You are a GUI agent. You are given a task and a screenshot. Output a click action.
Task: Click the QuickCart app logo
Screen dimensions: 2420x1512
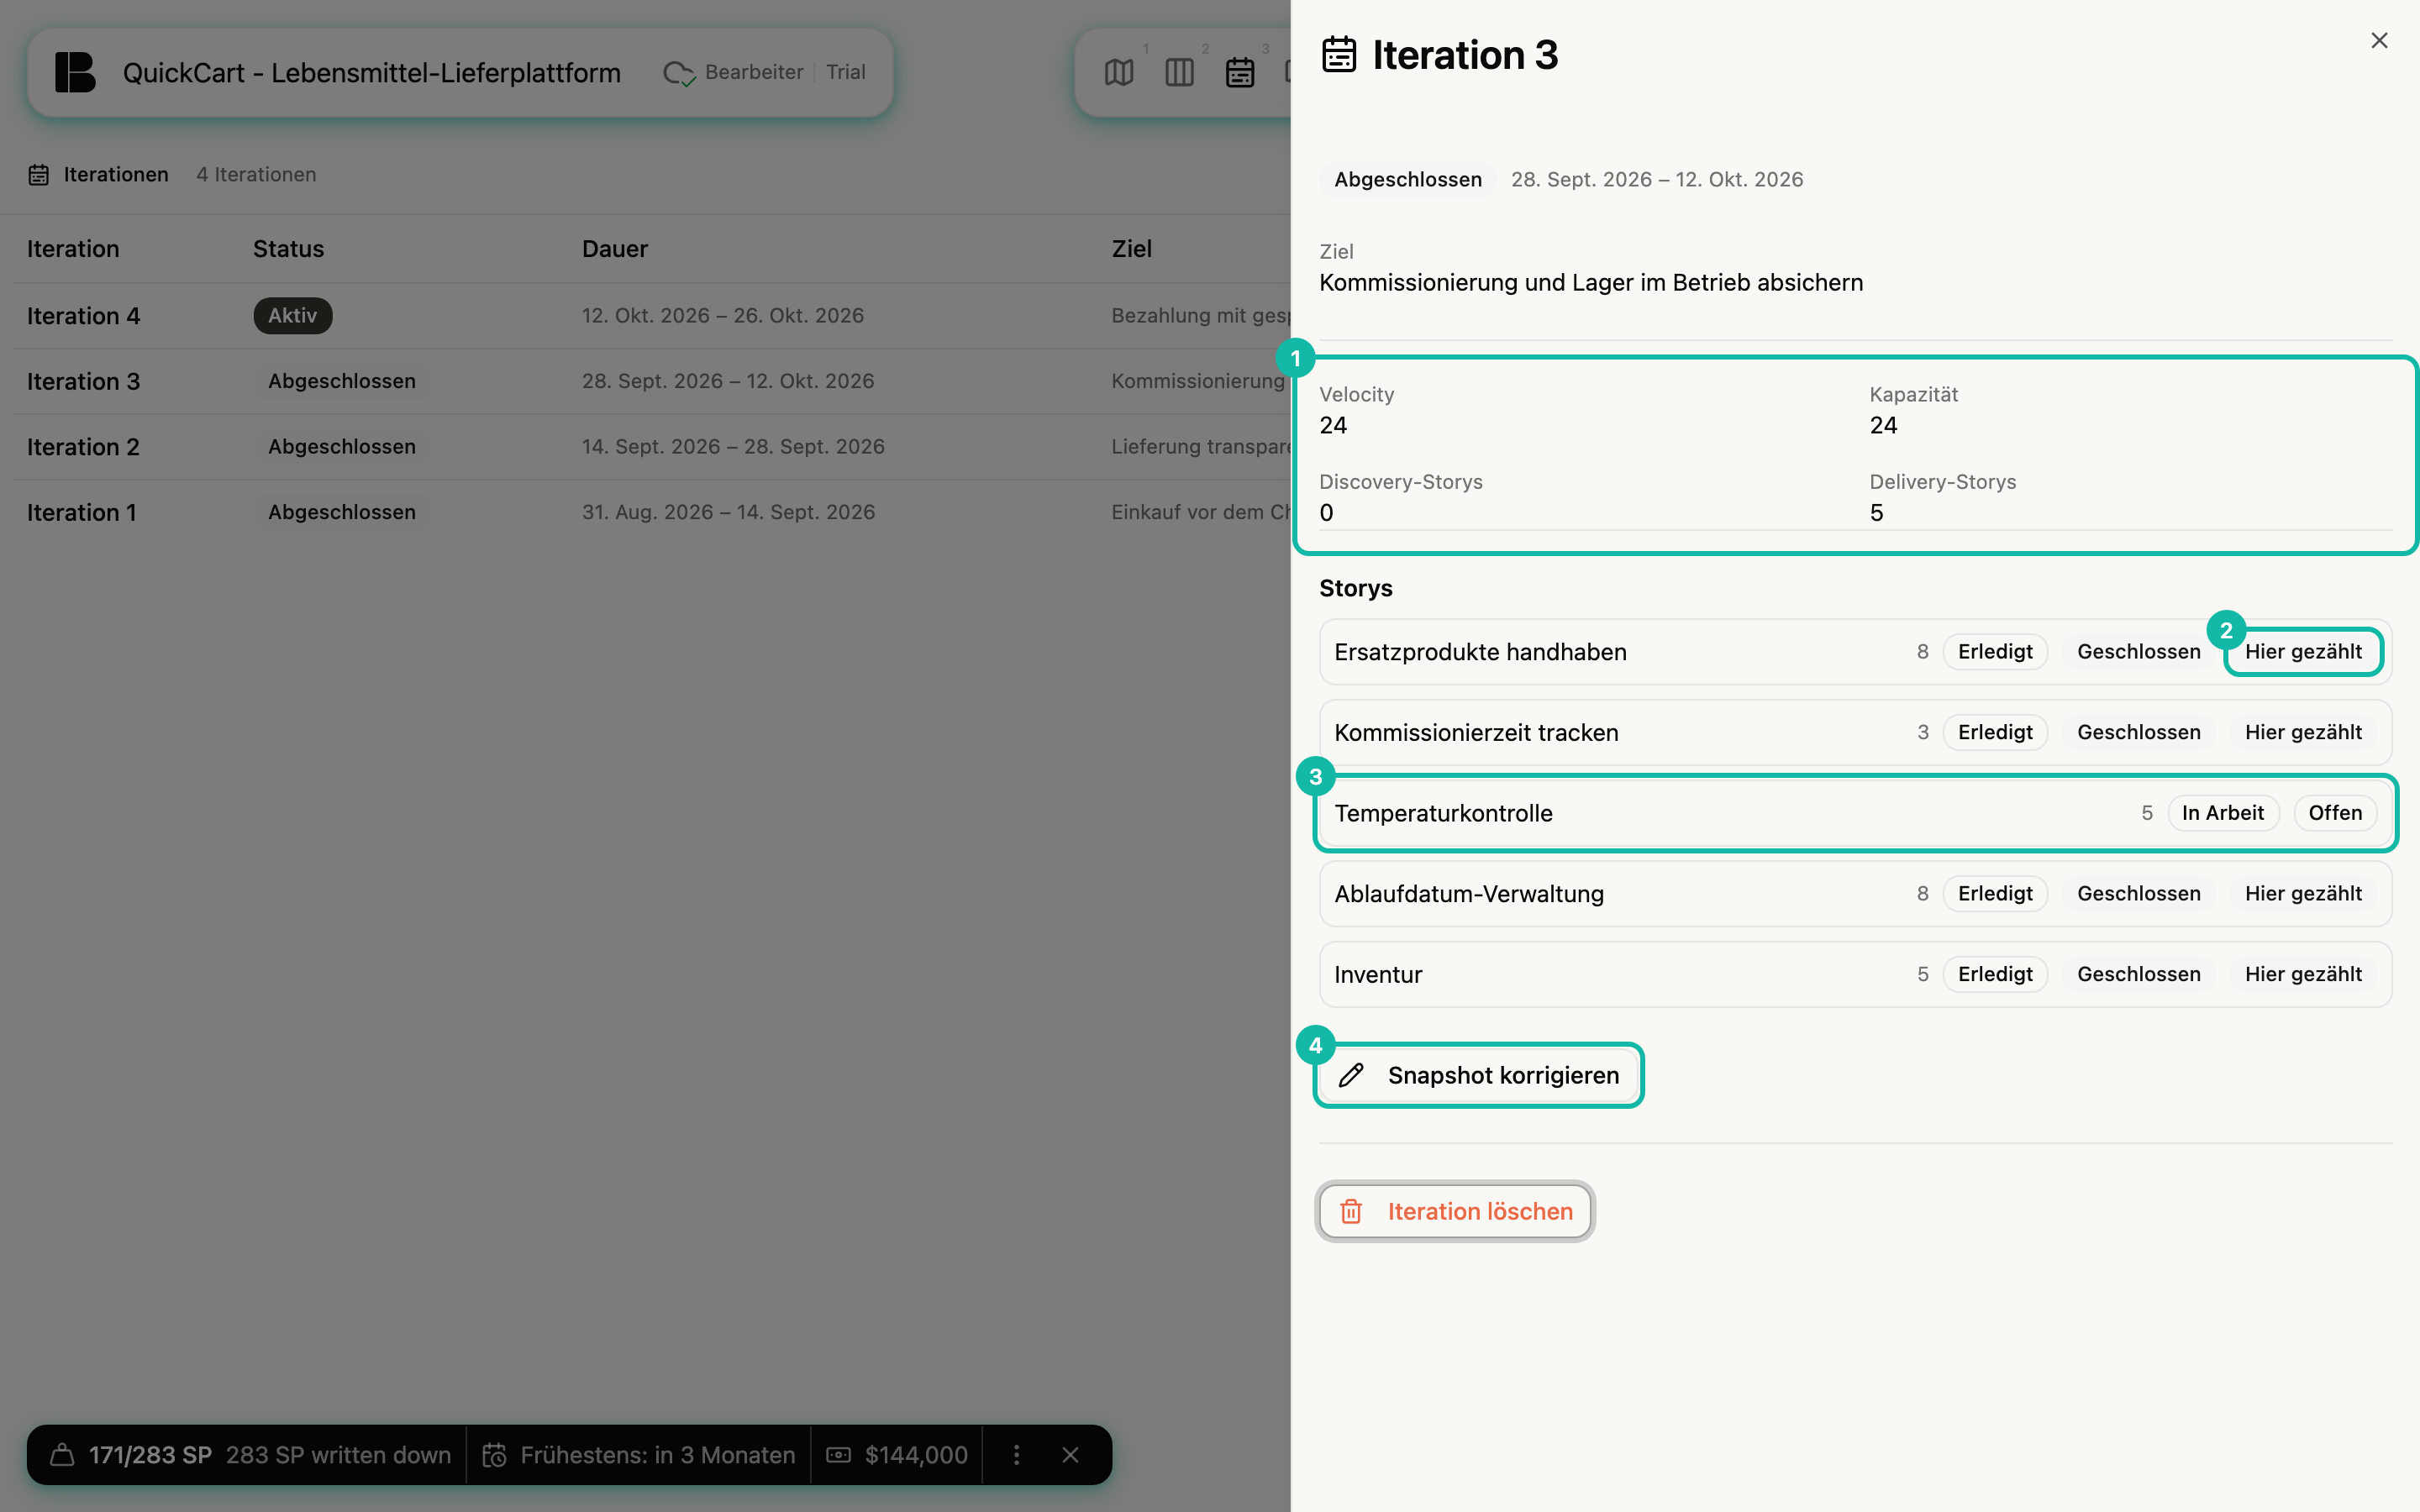(75, 72)
